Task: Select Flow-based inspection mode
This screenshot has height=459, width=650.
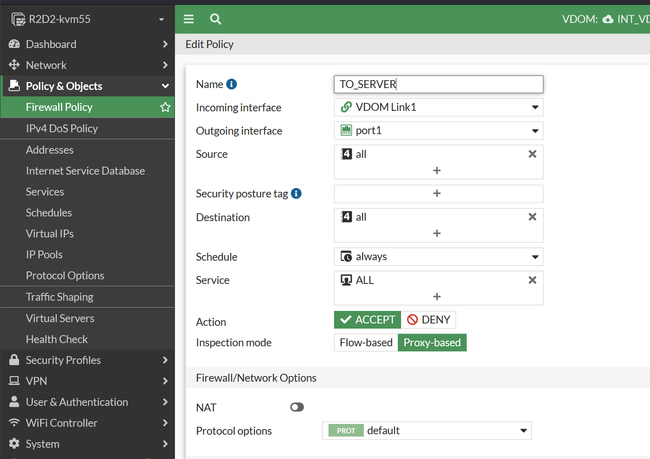Action: (365, 343)
